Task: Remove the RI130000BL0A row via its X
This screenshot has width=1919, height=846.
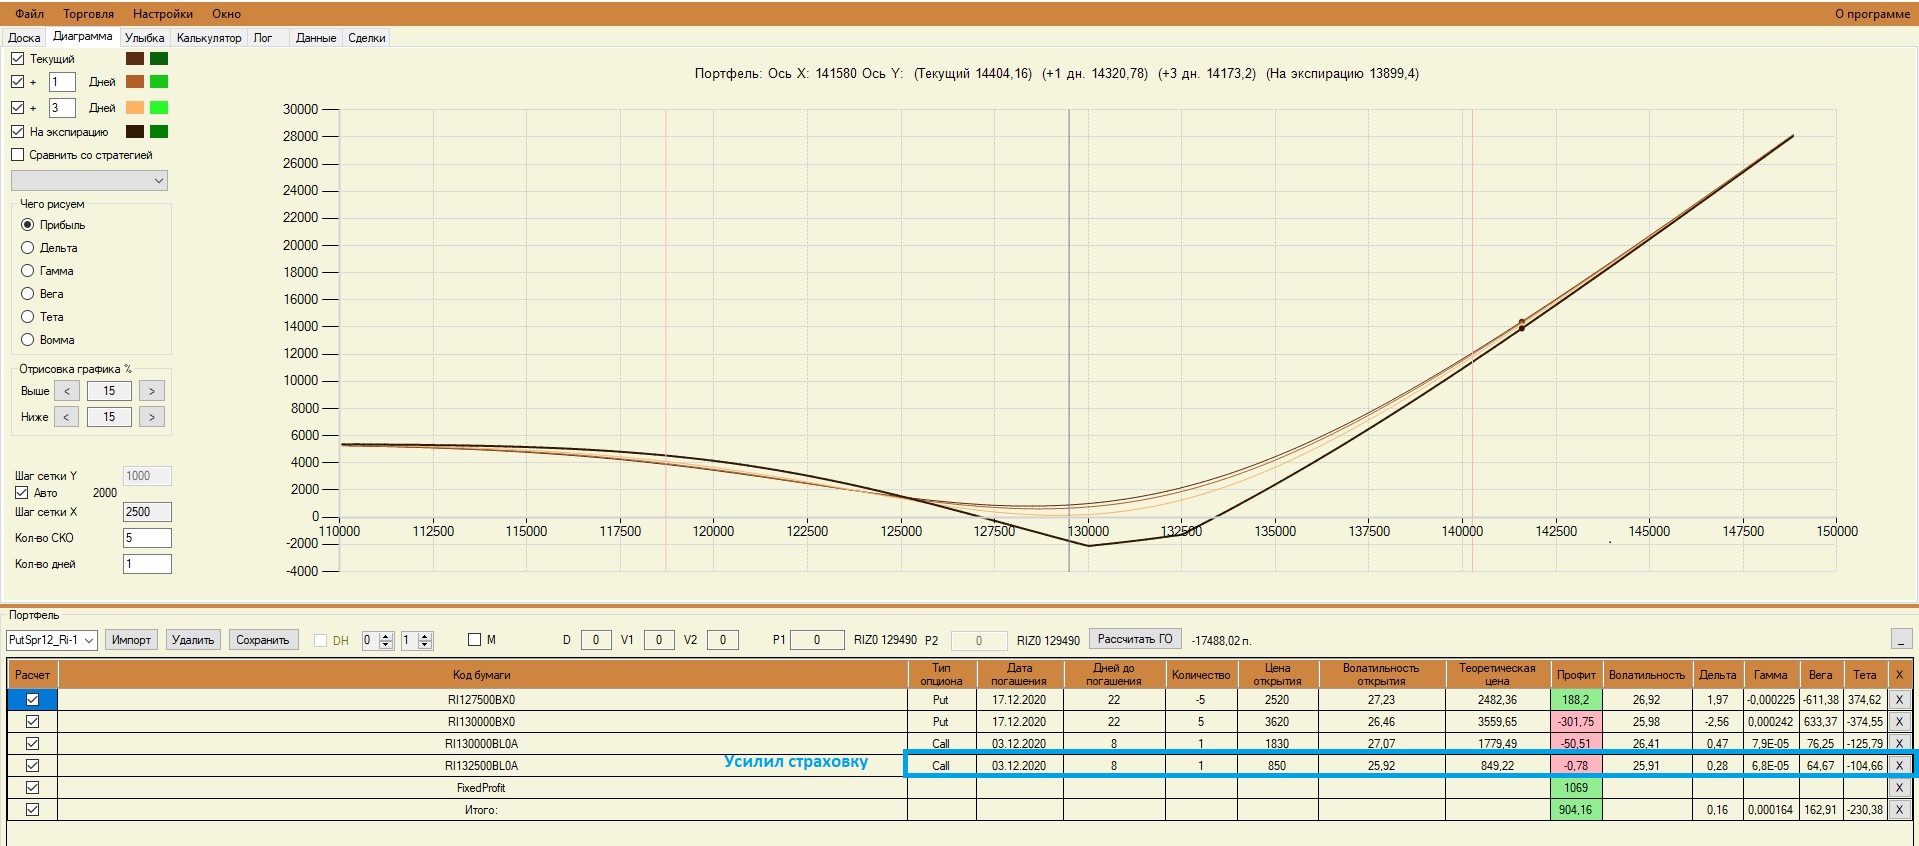Action: point(1899,744)
